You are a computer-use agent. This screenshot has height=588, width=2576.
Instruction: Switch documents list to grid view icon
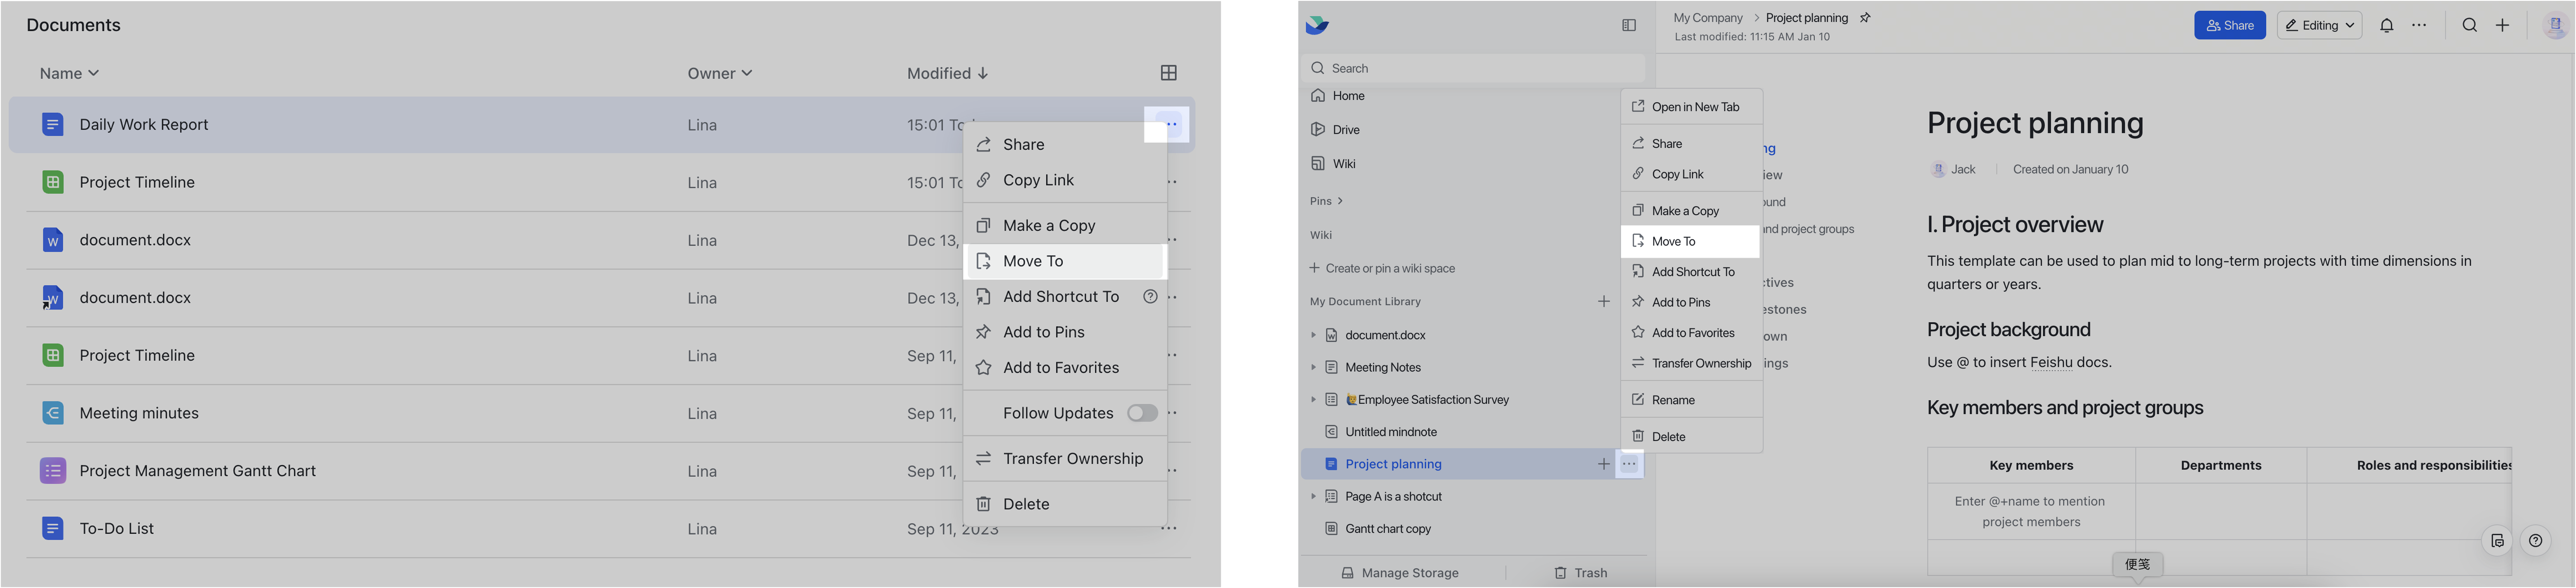coord(1168,73)
